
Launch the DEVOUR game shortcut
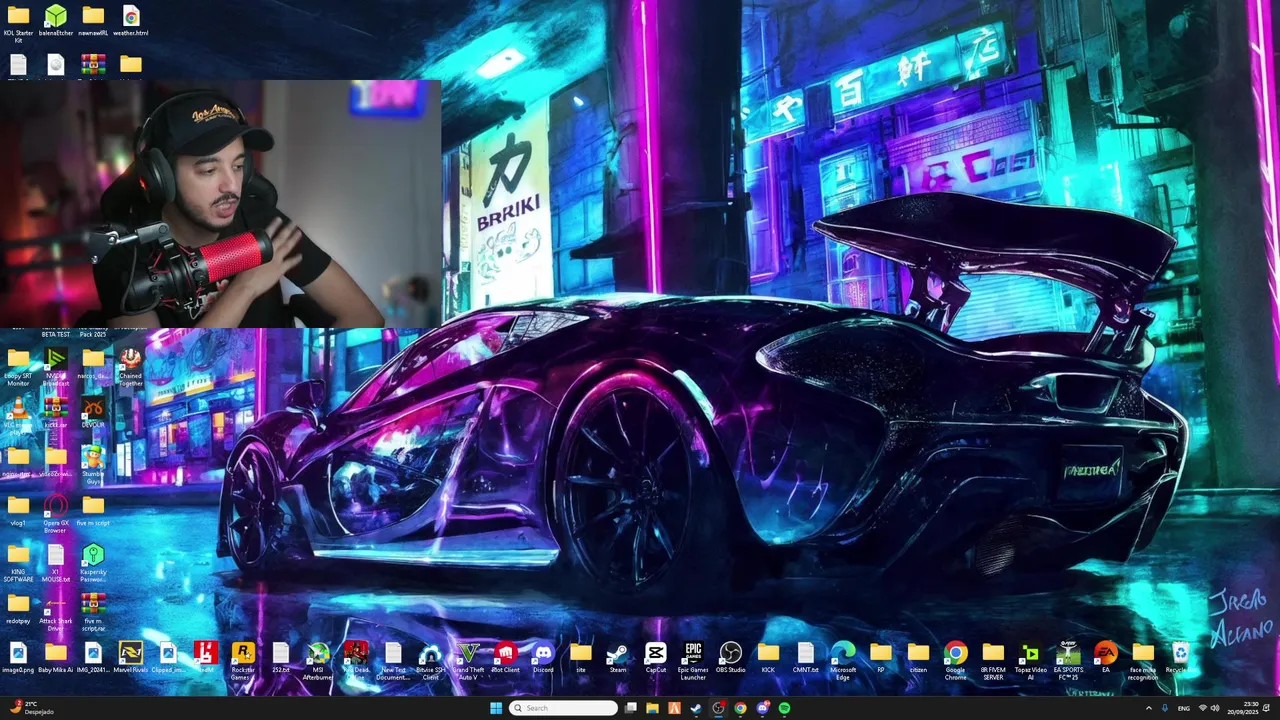point(93,411)
